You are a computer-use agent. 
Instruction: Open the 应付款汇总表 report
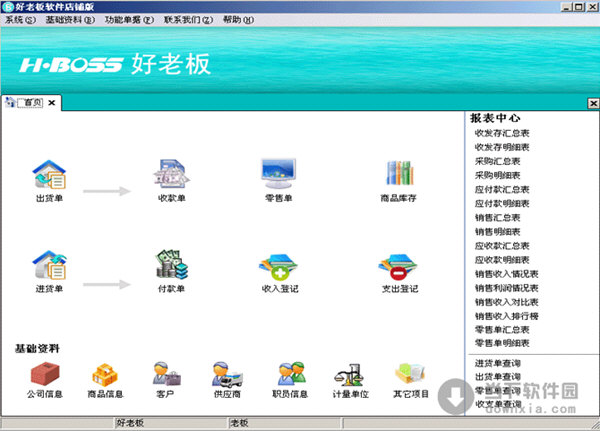click(x=502, y=189)
